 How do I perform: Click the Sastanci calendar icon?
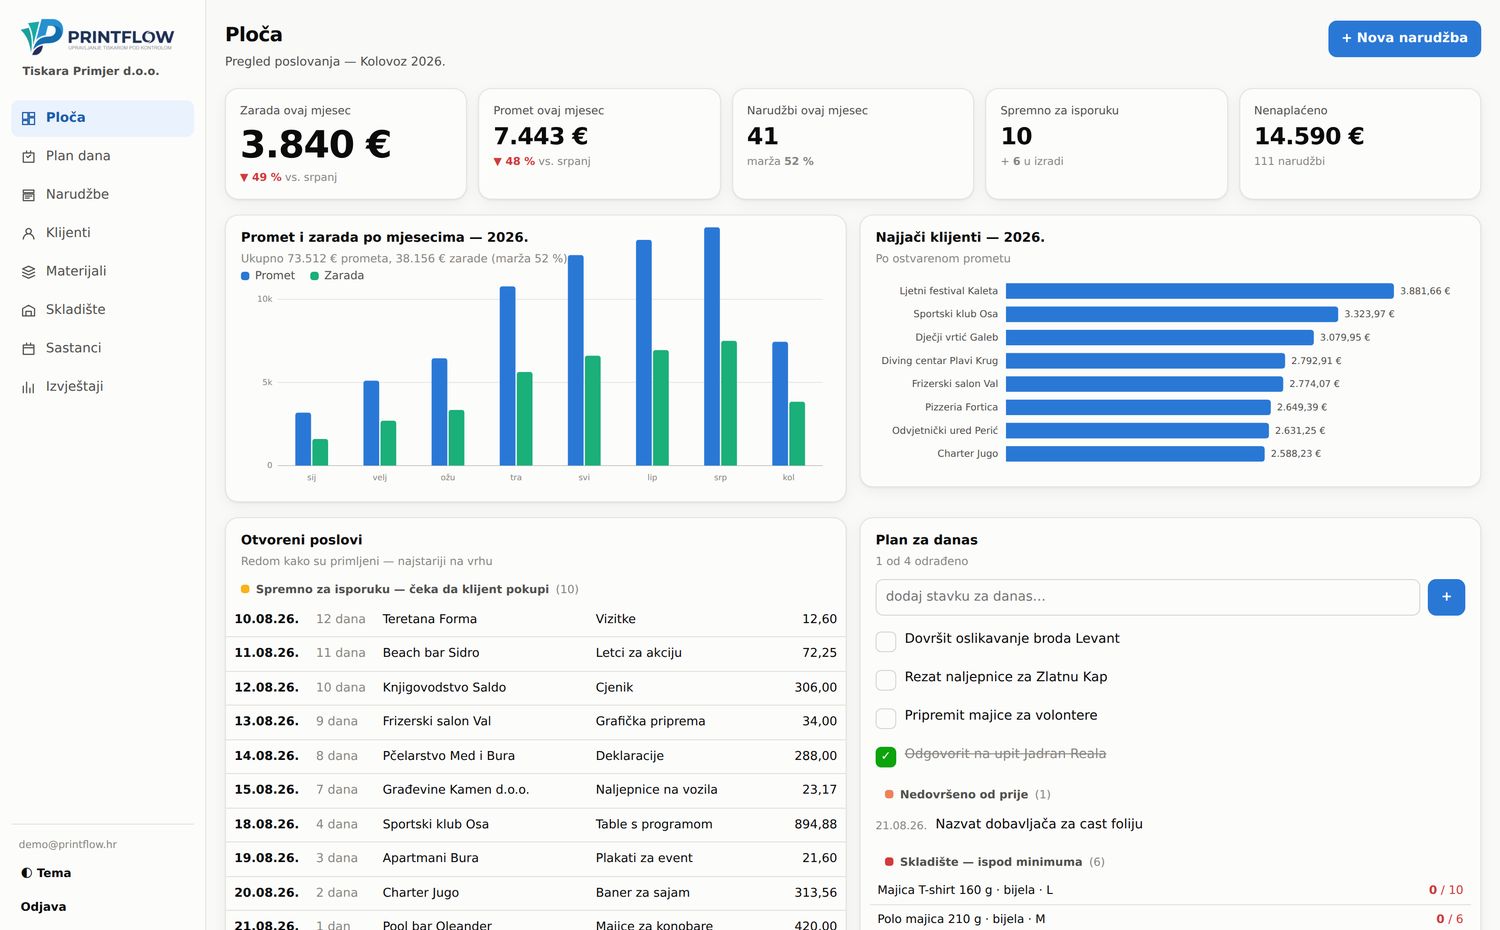click(x=28, y=349)
